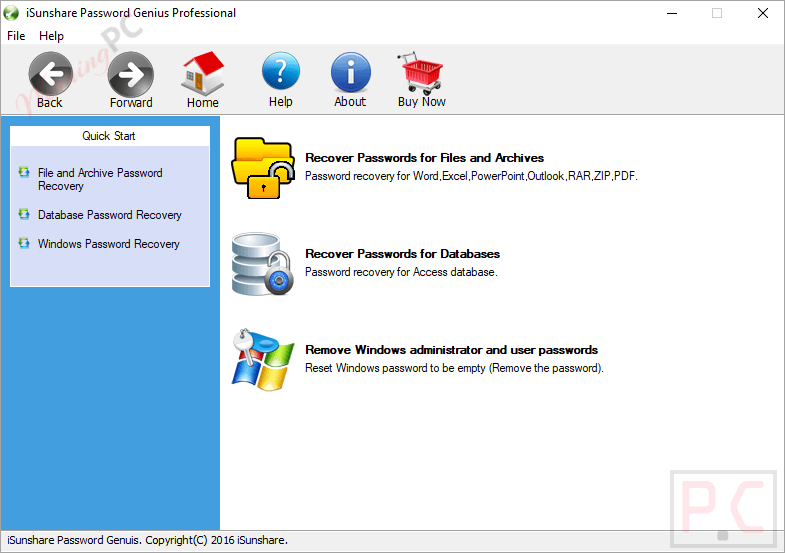Click 'Password recovery for Access database' text

tap(401, 272)
